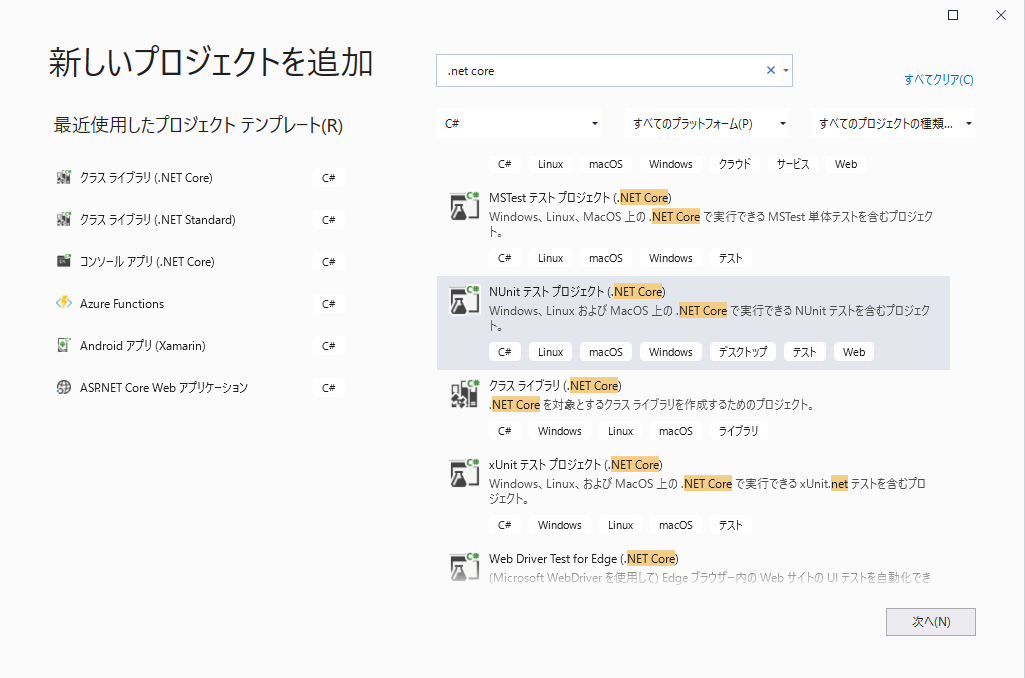This screenshot has height=678, width=1025.
Task: Open the C# language filter dropdown
Action: click(519, 124)
